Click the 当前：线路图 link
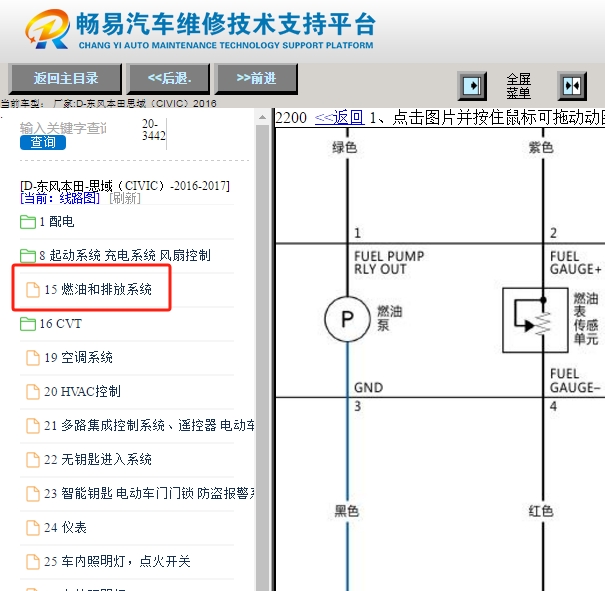 (x=60, y=198)
